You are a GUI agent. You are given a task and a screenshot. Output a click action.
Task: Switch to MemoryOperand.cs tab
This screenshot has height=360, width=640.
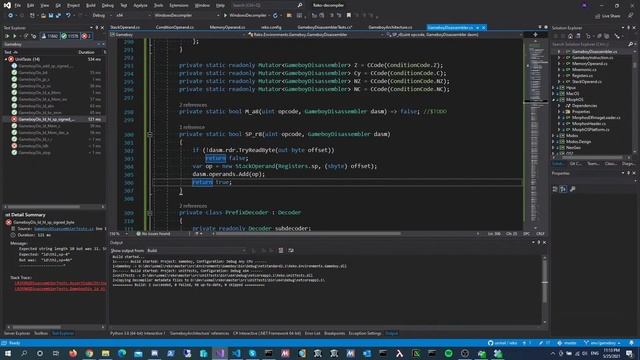click(227, 27)
